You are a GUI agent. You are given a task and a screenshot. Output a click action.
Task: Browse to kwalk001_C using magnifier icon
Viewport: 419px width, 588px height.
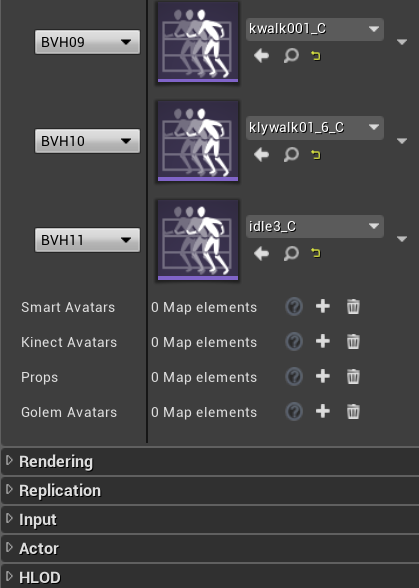pos(291,56)
